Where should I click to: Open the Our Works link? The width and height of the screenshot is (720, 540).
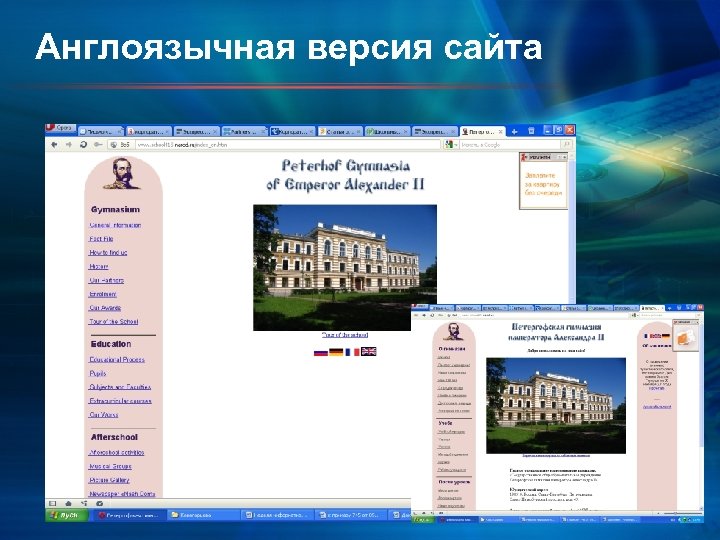click(x=104, y=415)
